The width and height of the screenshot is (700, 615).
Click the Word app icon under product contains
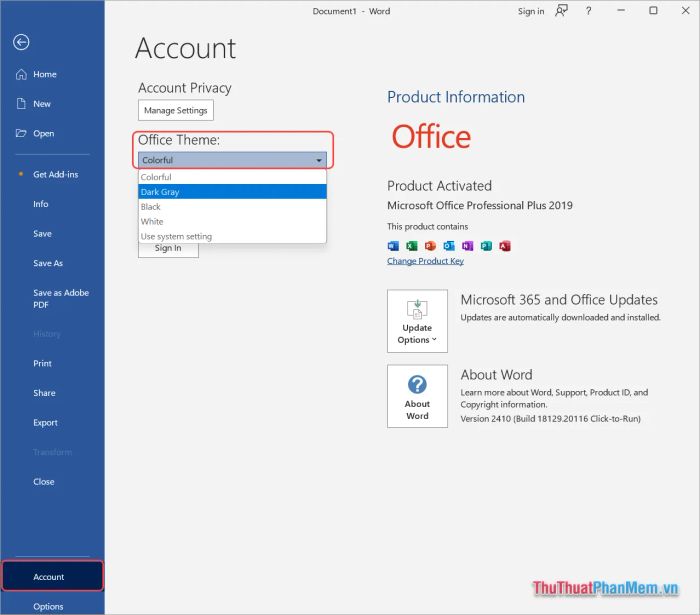[x=393, y=246]
